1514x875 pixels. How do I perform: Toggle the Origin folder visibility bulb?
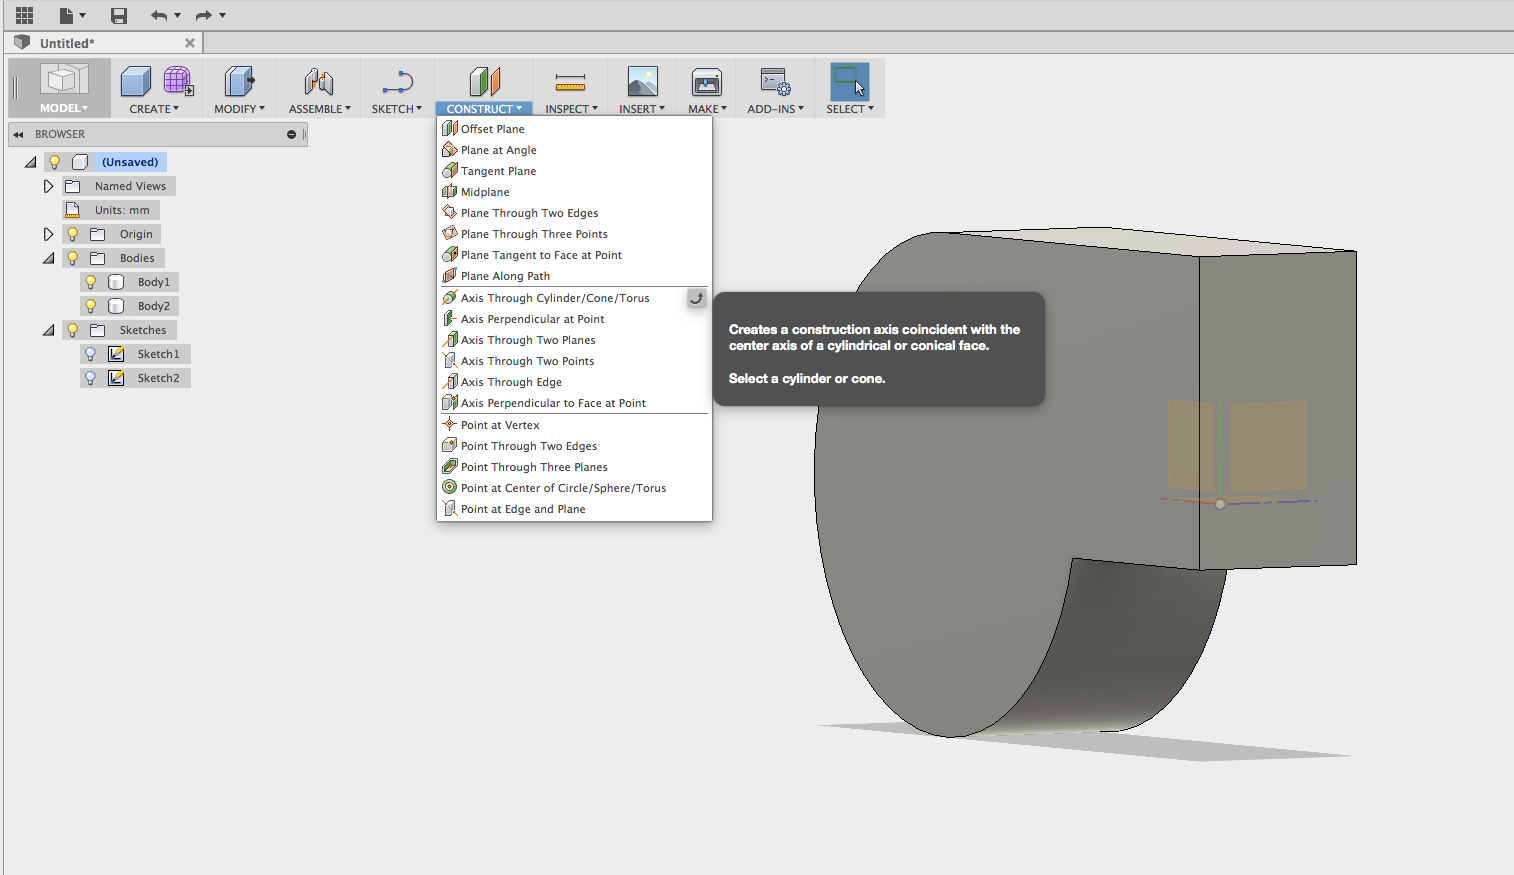coord(71,233)
